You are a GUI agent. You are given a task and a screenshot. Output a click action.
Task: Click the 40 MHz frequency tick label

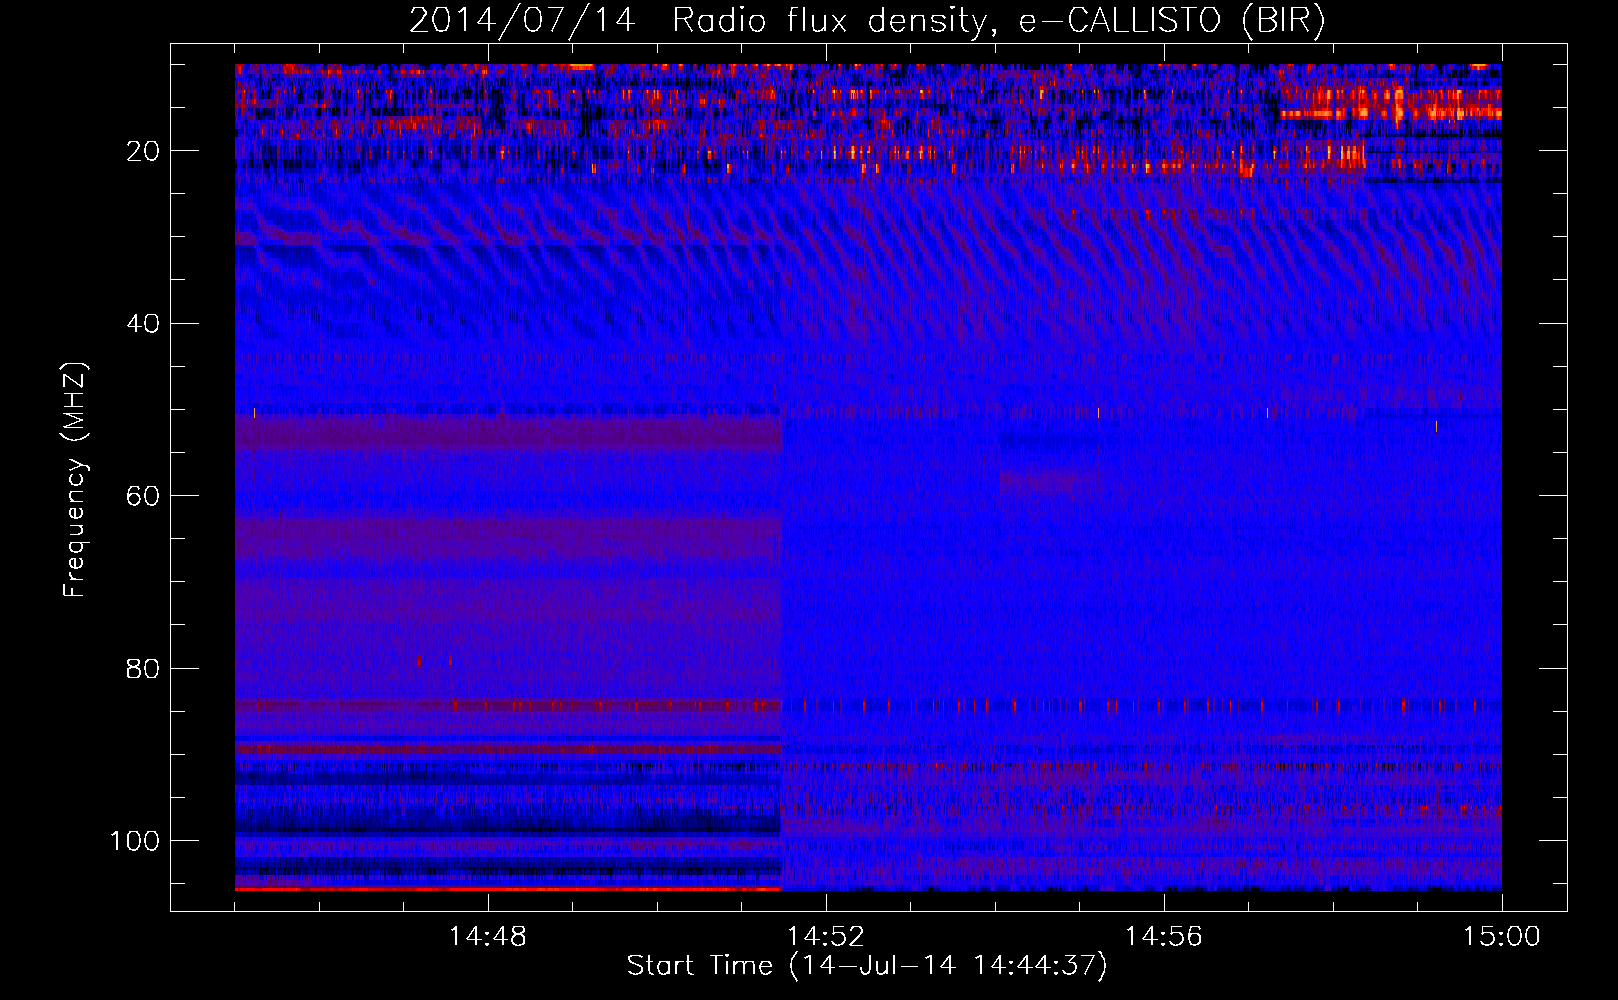143,324
